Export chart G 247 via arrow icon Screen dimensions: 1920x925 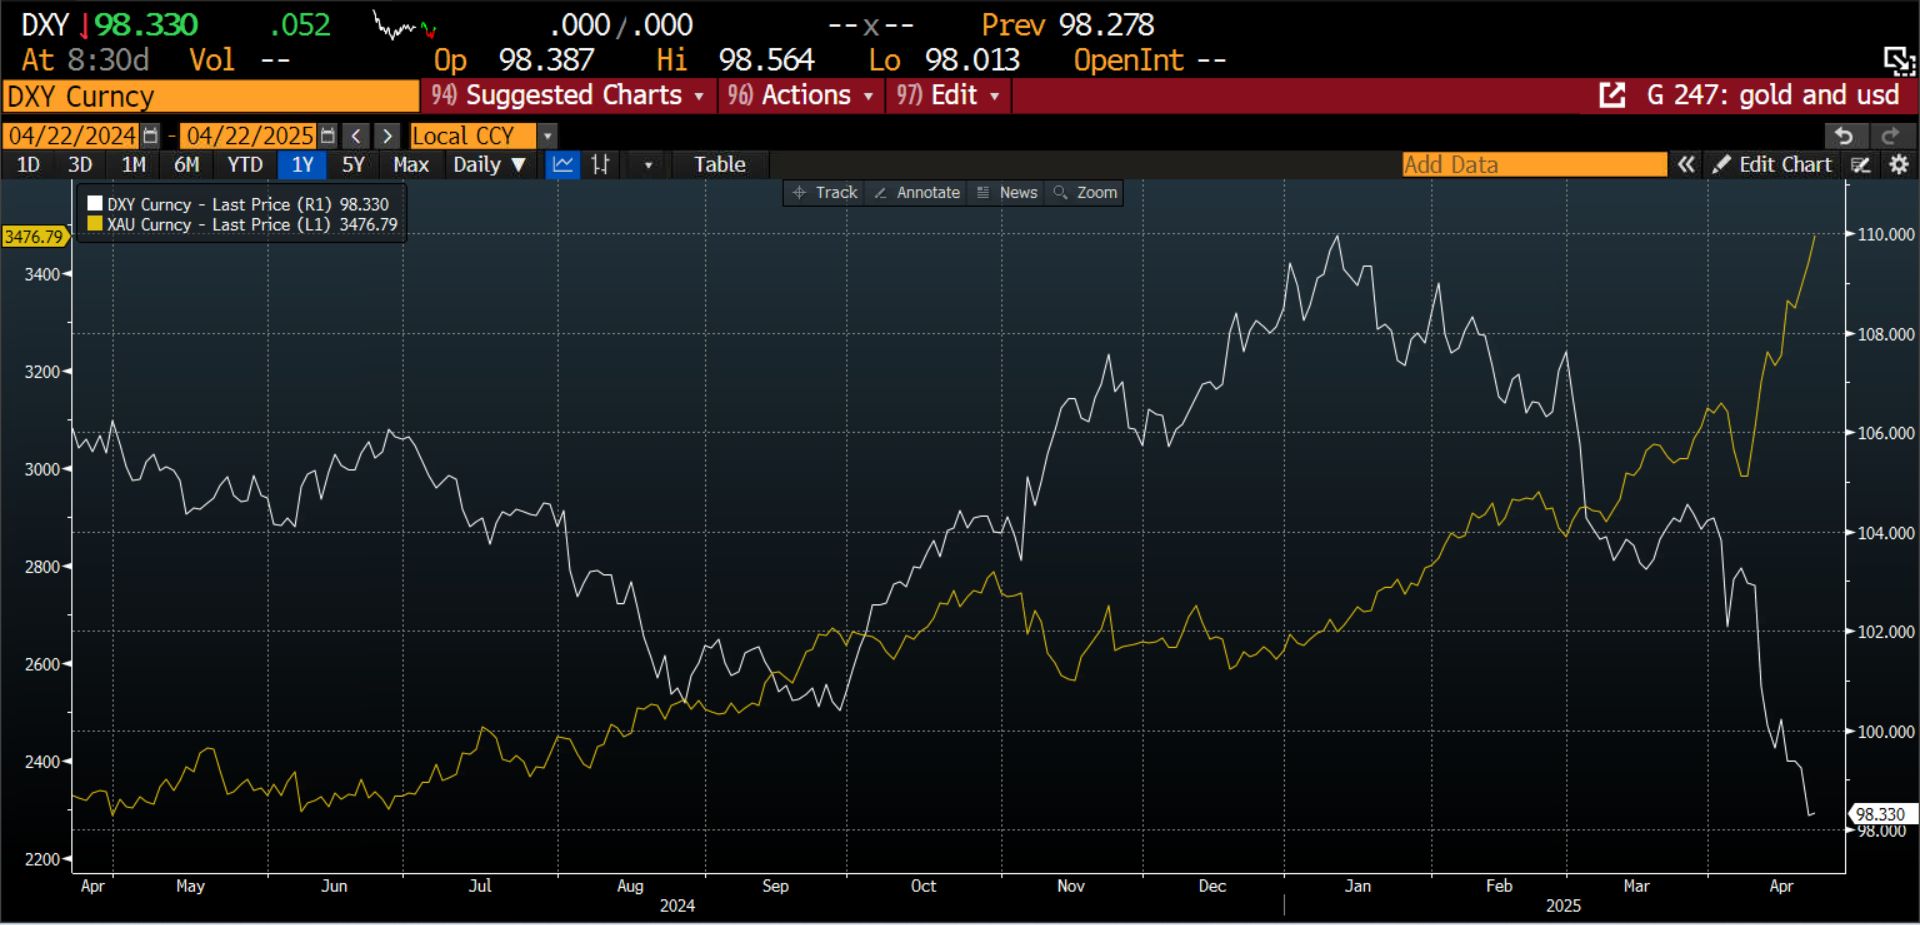1612,96
